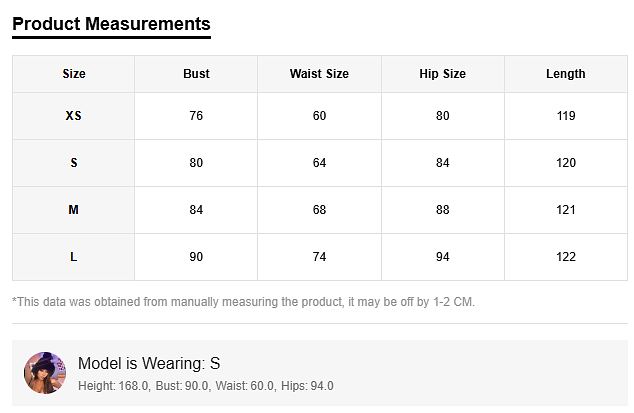
Task: Click the Length column header
Action: 565,74
